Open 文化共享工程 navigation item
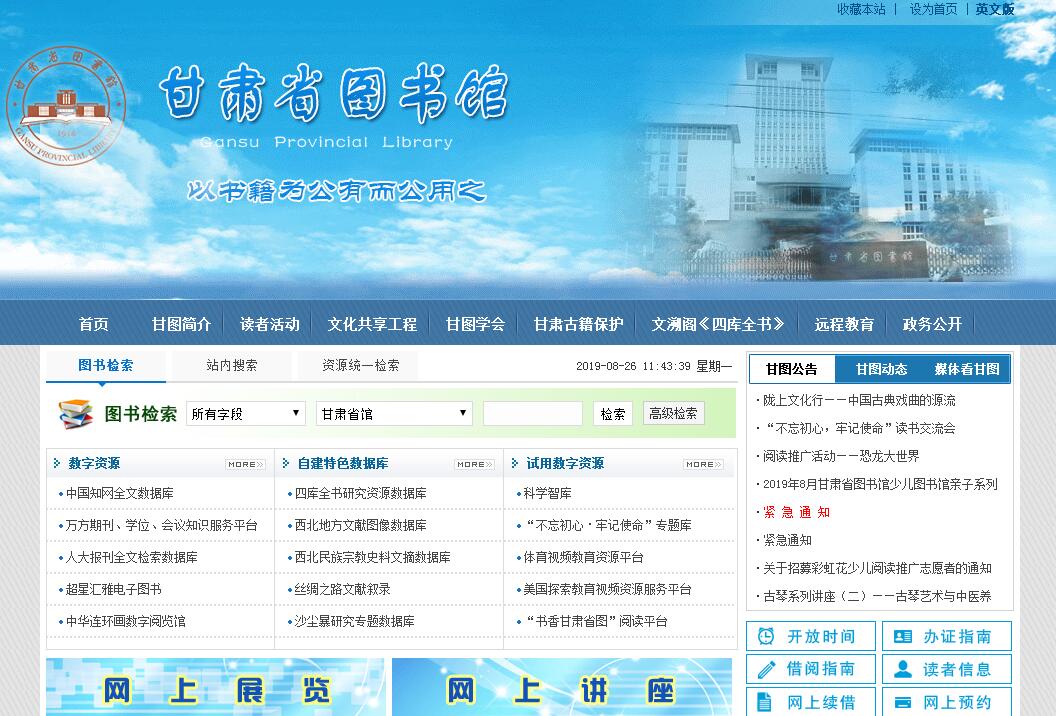The width and height of the screenshot is (1056, 716). [372, 325]
